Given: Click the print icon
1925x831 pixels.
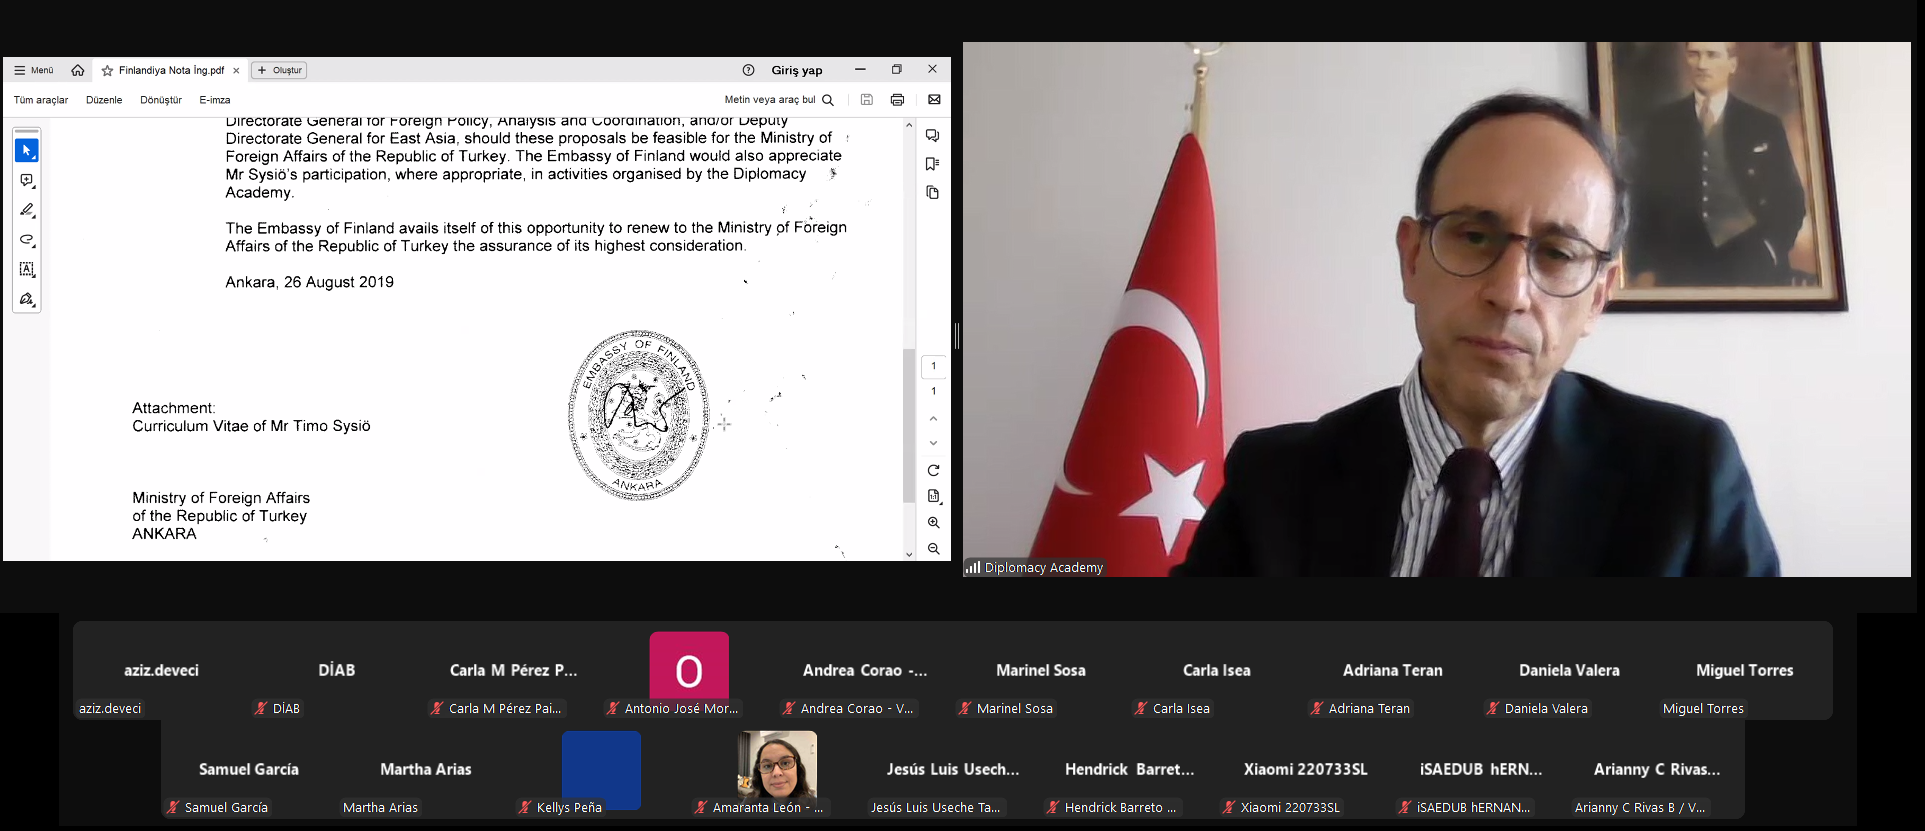Looking at the screenshot, I should pos(897,100).
